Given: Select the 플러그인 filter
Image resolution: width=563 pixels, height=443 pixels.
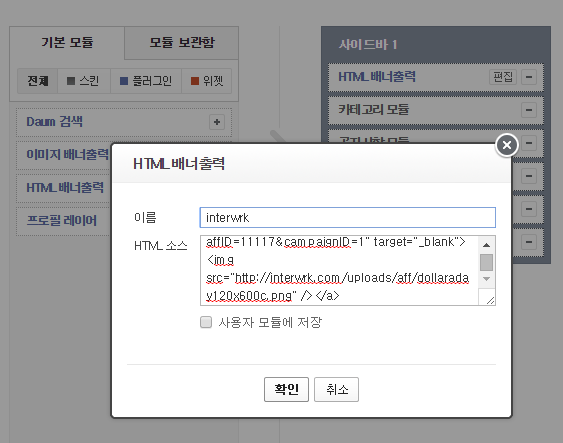Looking at the screenshot, I should coord(146,80).
